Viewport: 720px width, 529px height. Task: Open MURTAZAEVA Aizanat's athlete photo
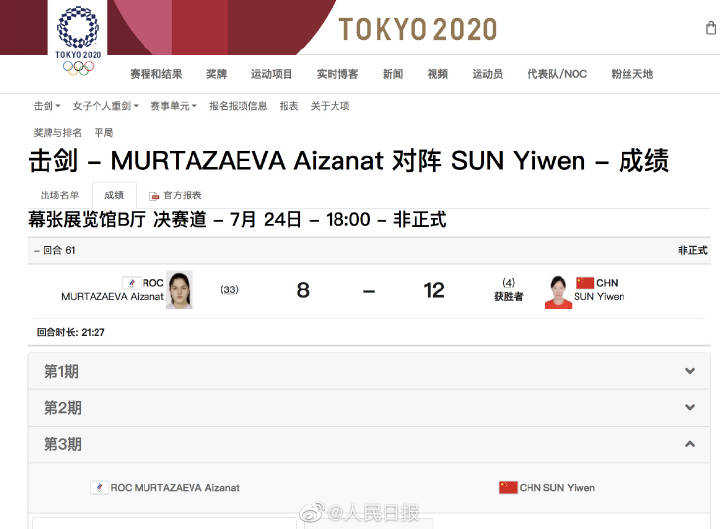pos(179,290)
